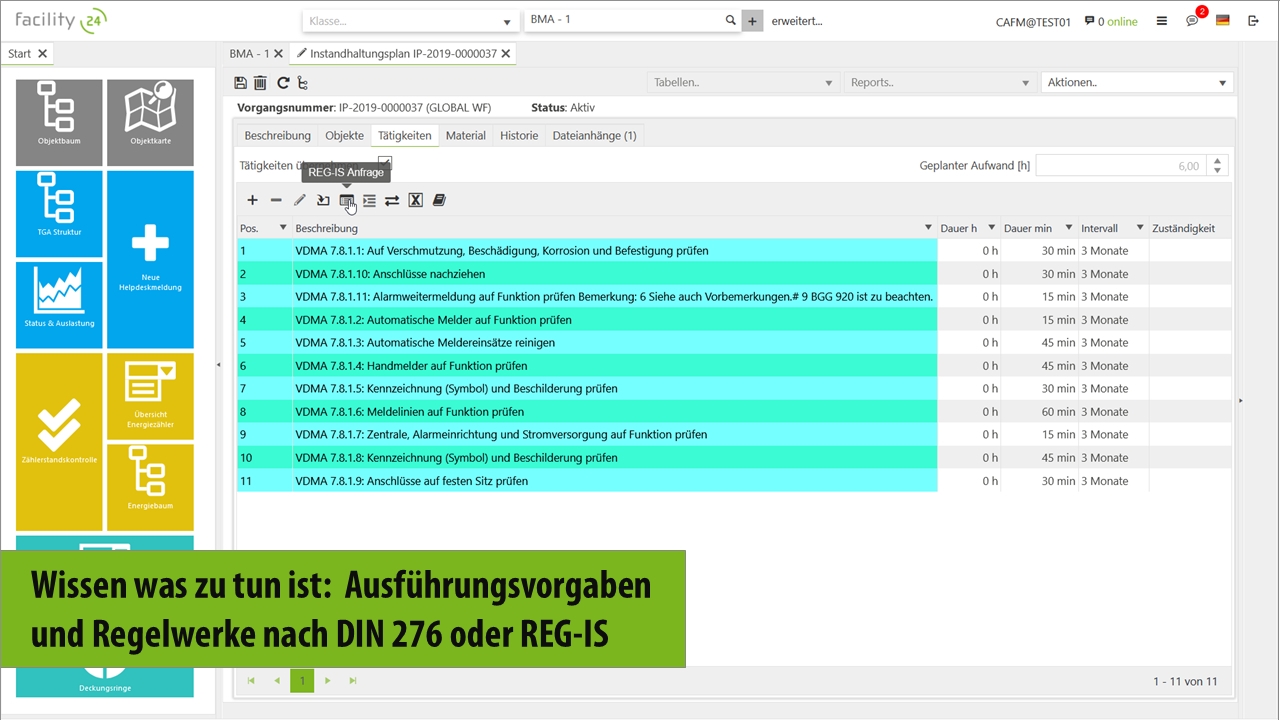This screenshot has width=1280, height=720.
Task: Change language via the German flag icon
Action: coord(1222,21)
